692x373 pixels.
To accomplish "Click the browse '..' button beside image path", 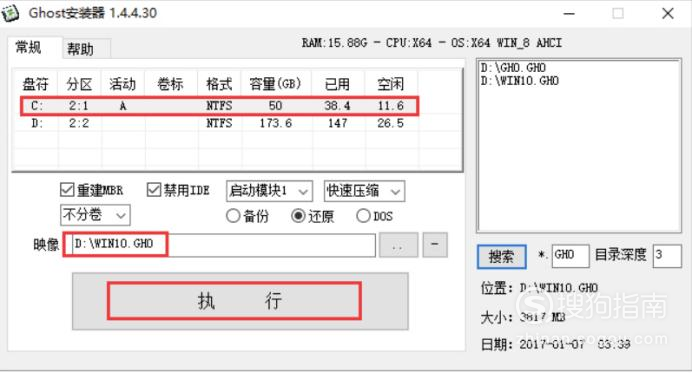I will 399,245.
